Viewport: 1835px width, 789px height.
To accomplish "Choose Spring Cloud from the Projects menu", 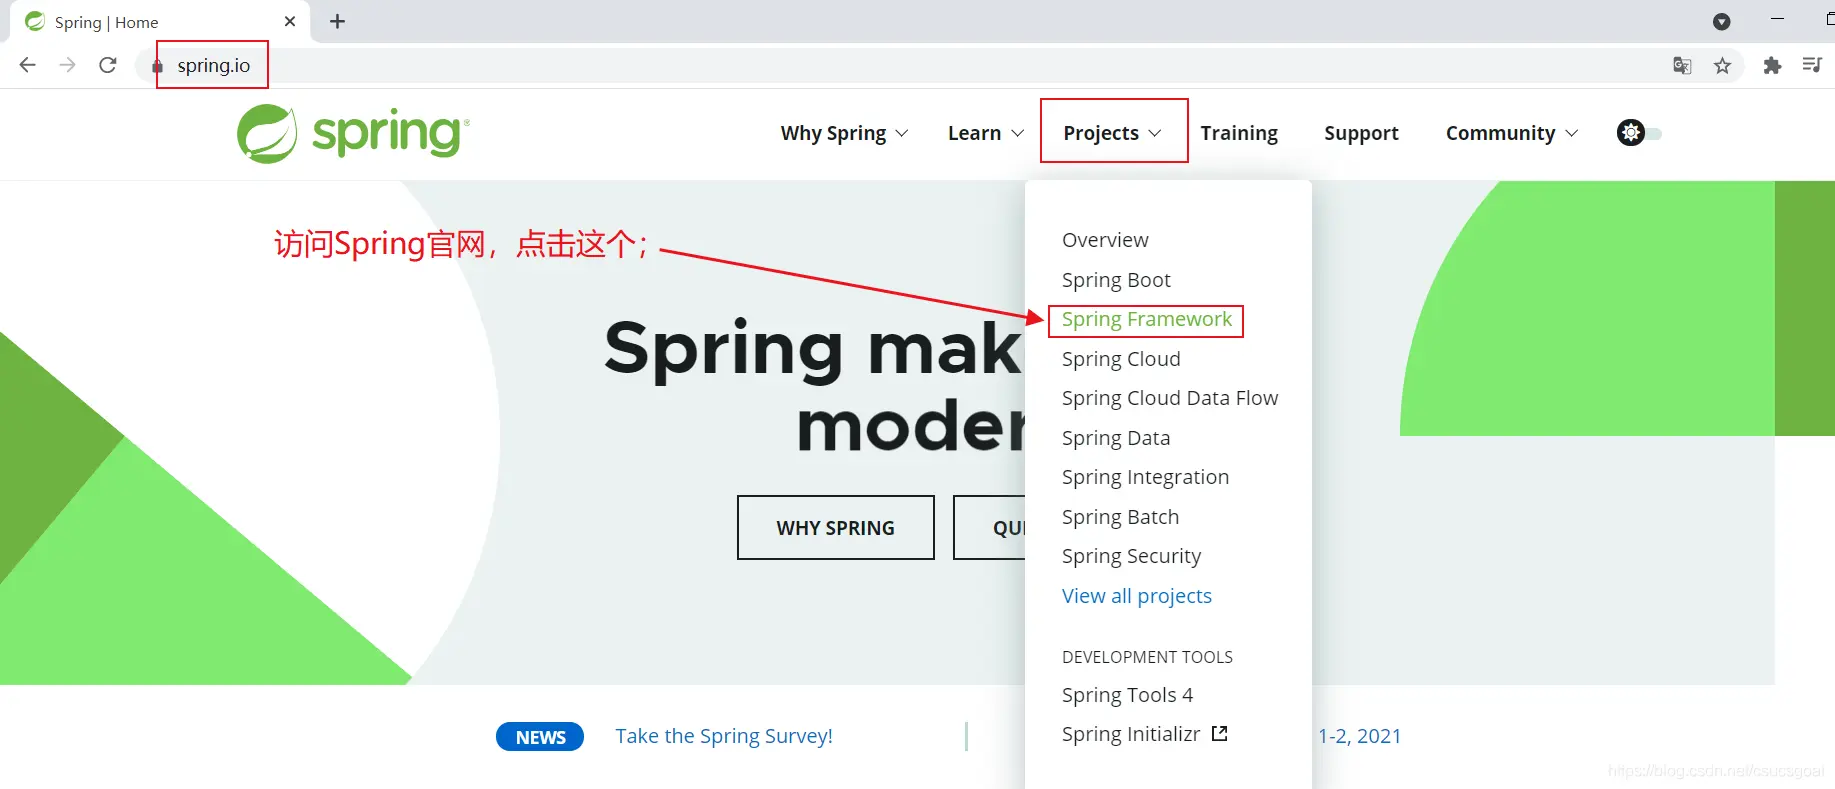I will click(x=1121, y=359).
